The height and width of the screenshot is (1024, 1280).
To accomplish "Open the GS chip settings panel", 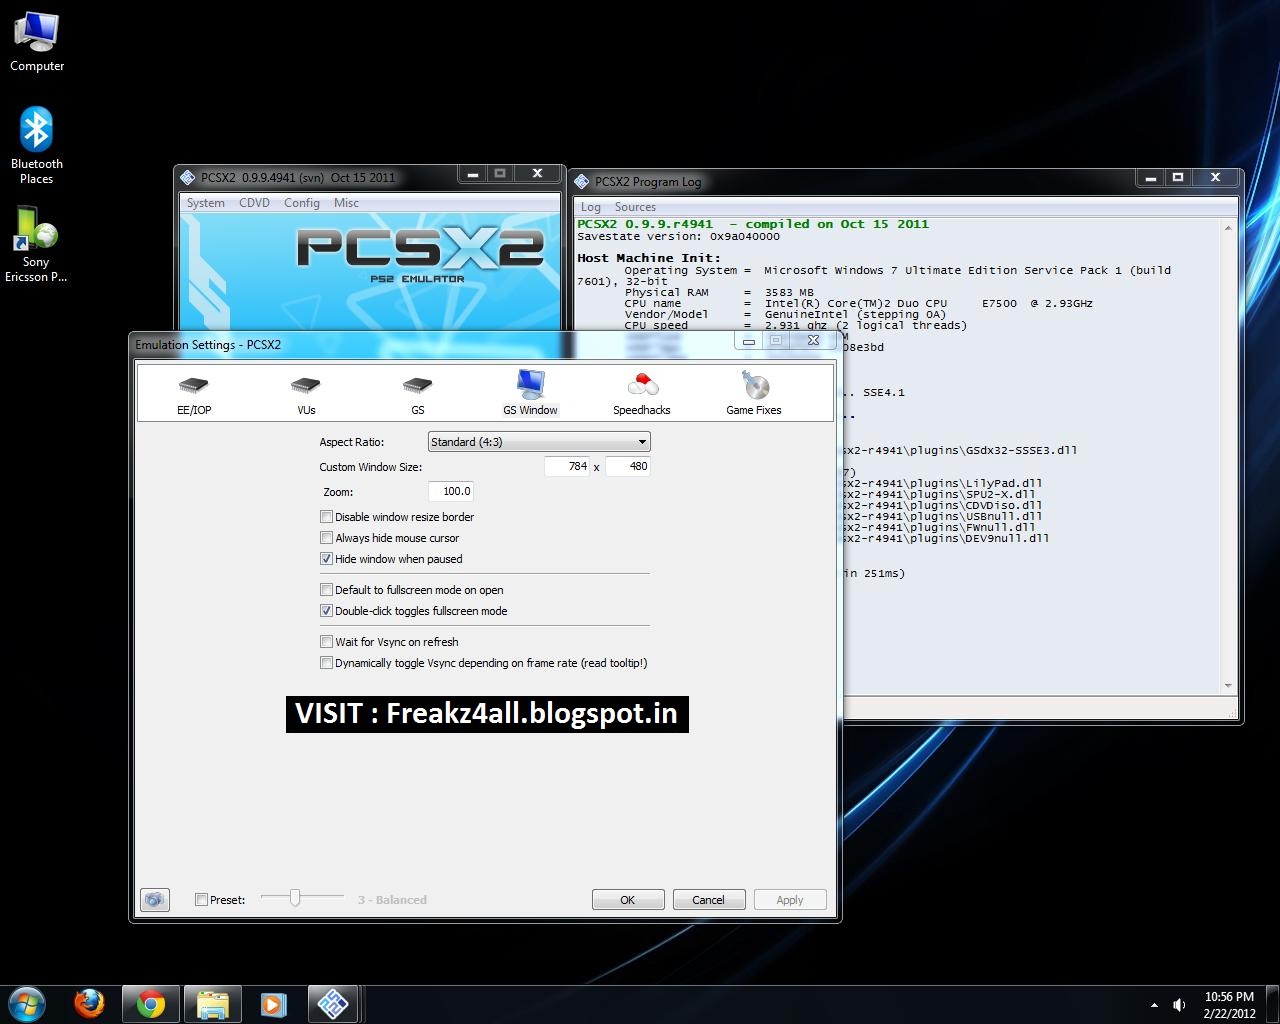I will point(418,393).
